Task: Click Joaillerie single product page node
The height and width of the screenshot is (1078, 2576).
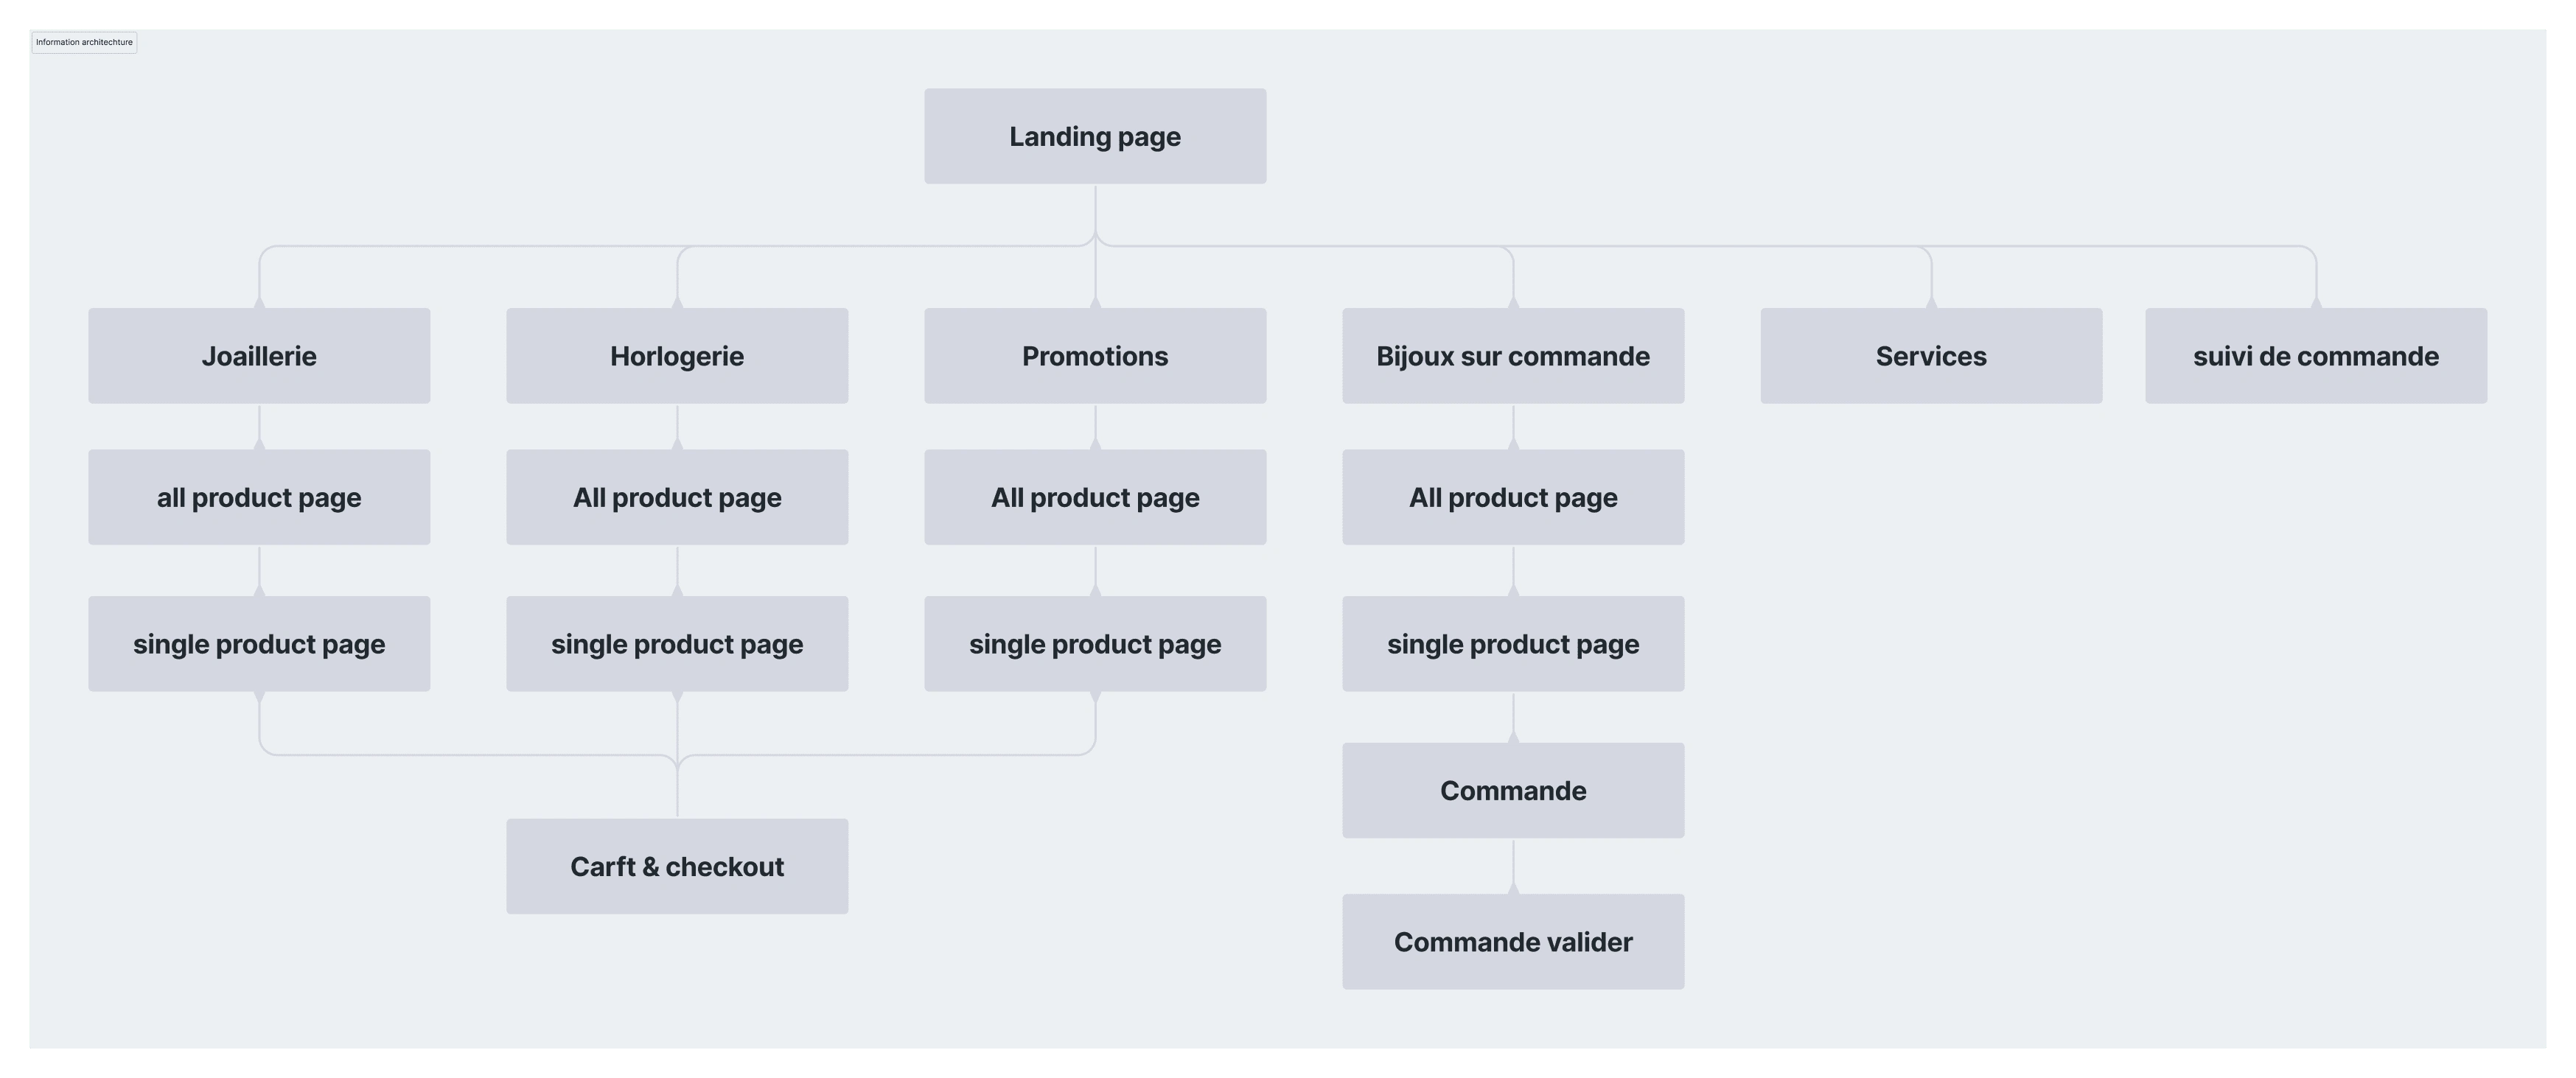Action: click(256, 643)
